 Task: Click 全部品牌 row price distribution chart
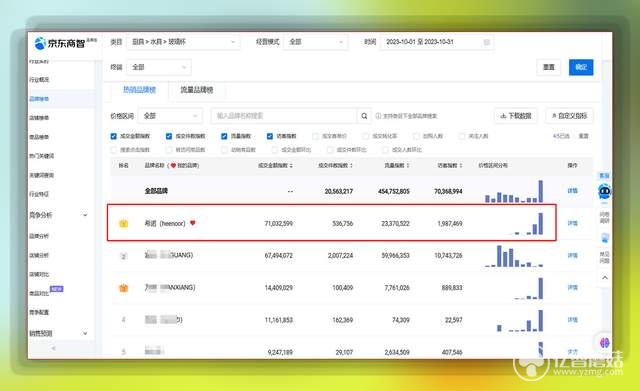pos(513,191)
